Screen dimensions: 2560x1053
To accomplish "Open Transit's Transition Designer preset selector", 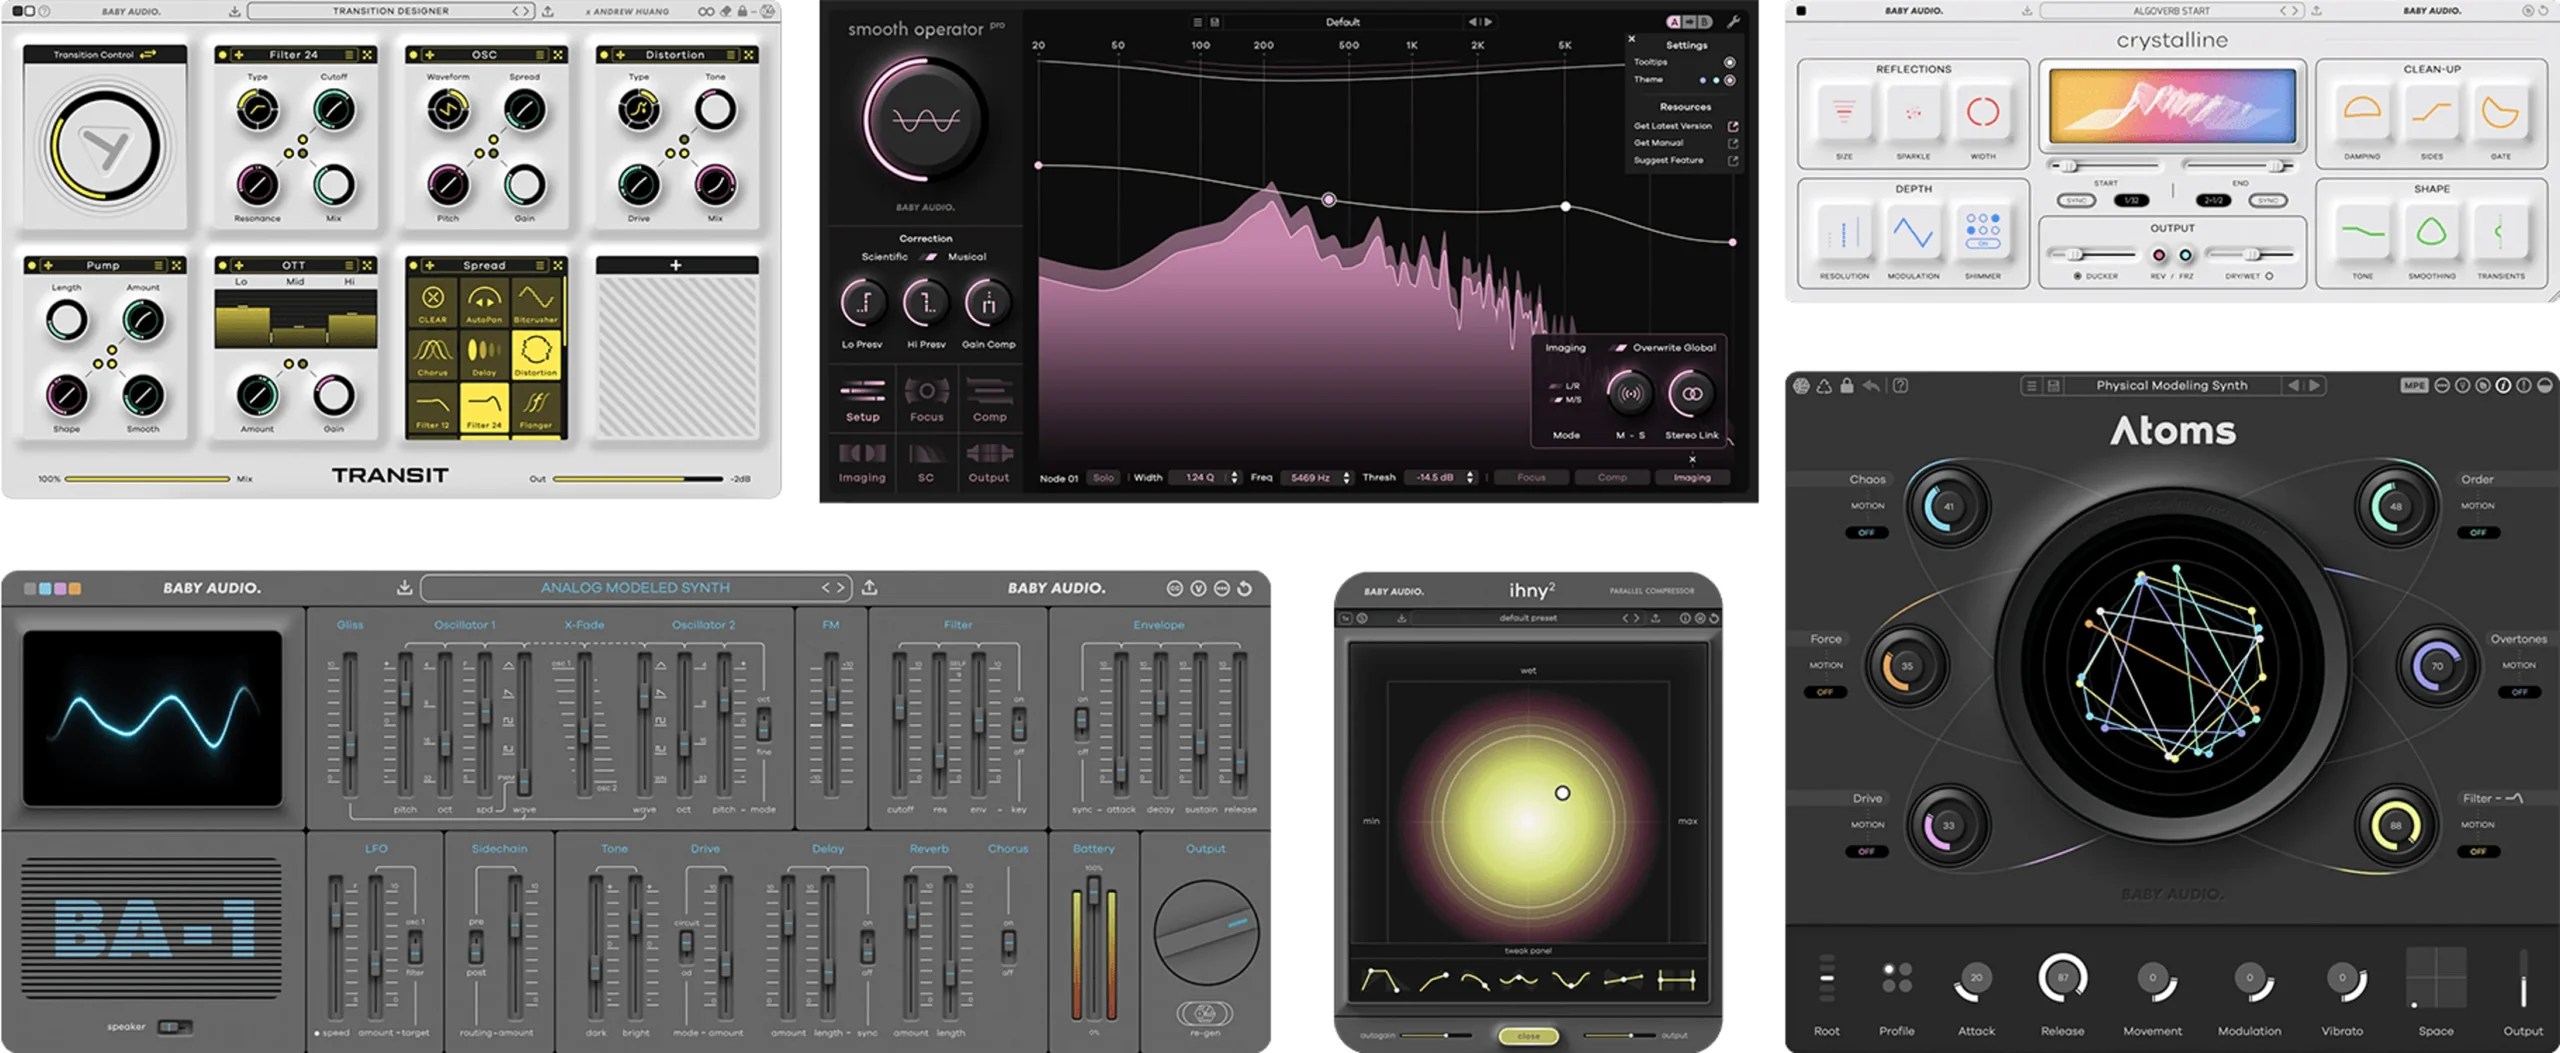I will pos(391,11).
